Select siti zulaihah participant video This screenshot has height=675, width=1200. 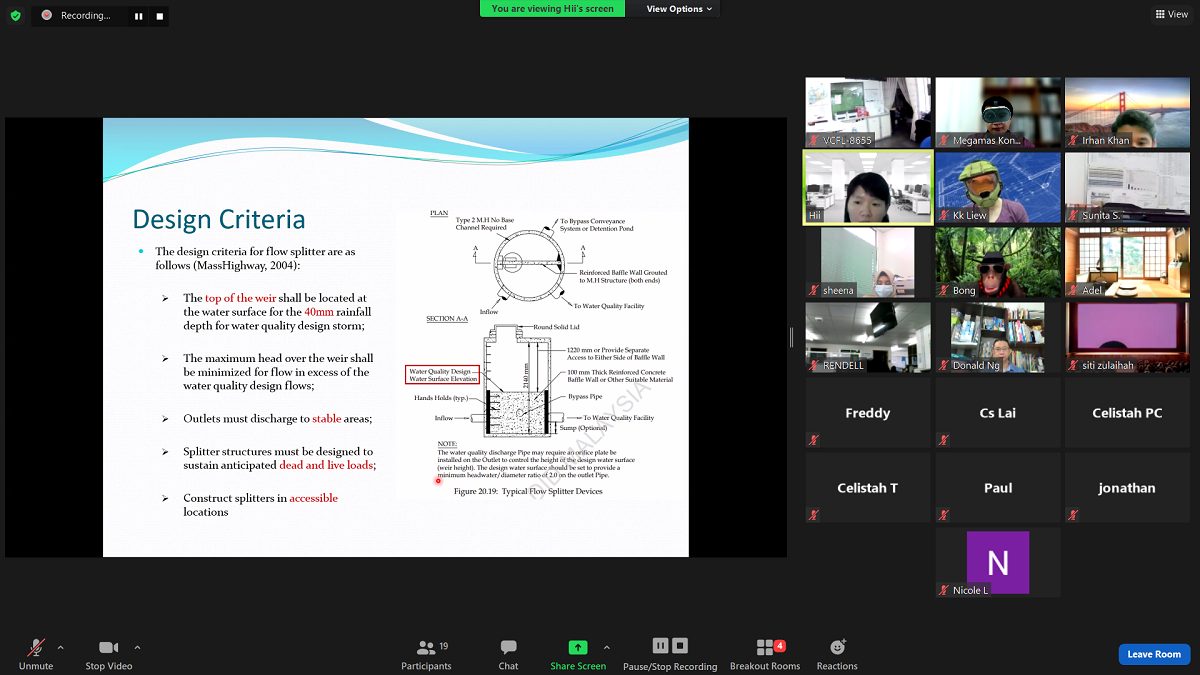point(1127,338)
